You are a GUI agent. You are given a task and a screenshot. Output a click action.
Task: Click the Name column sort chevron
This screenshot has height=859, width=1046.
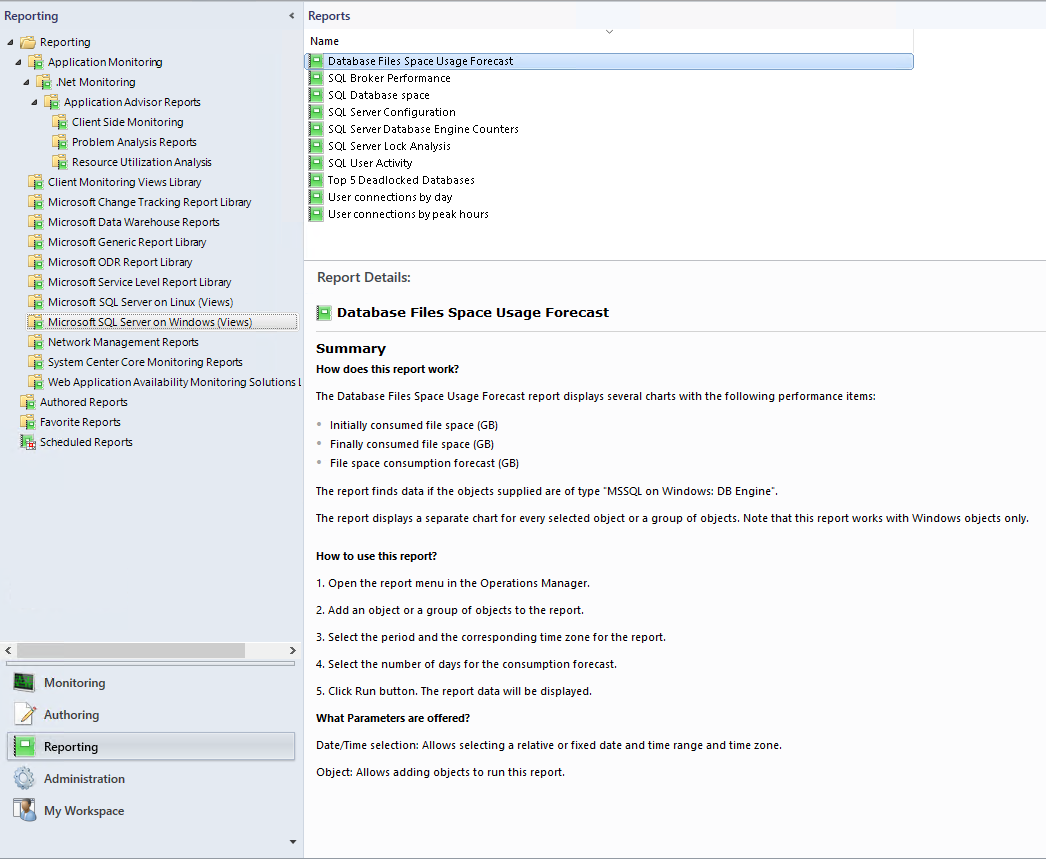click(x=609, y=32)
